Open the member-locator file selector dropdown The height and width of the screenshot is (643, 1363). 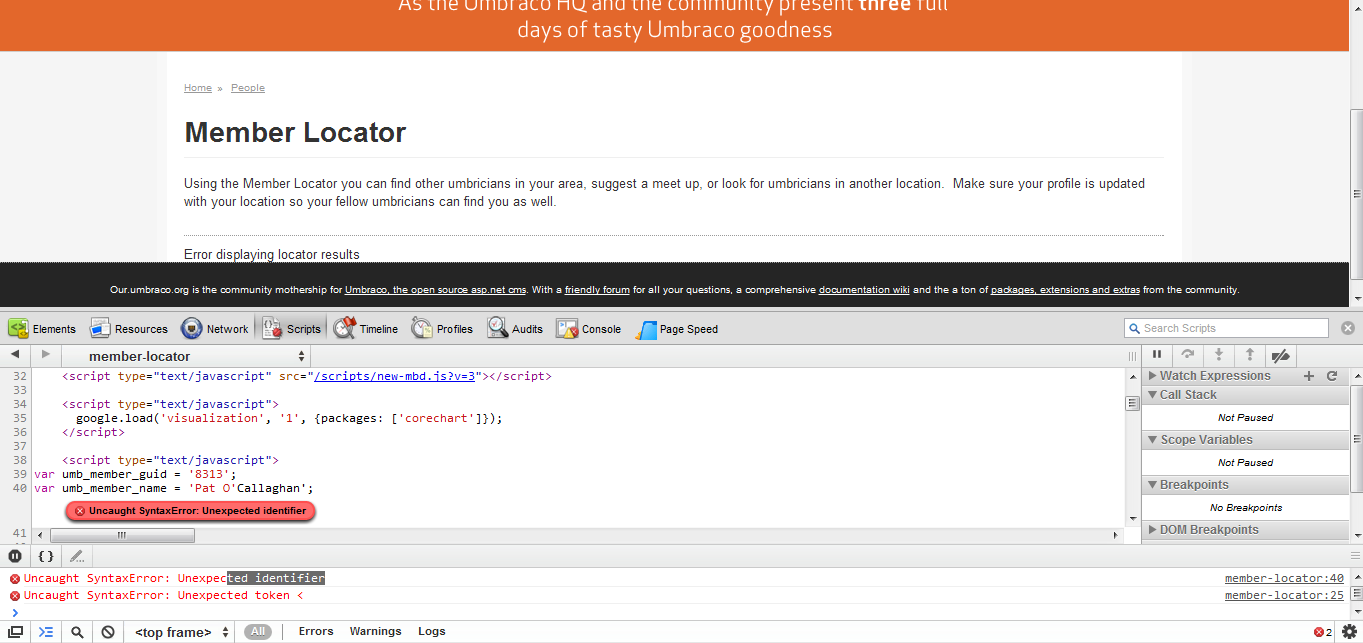pyautogui.click(x=186, y=356)
